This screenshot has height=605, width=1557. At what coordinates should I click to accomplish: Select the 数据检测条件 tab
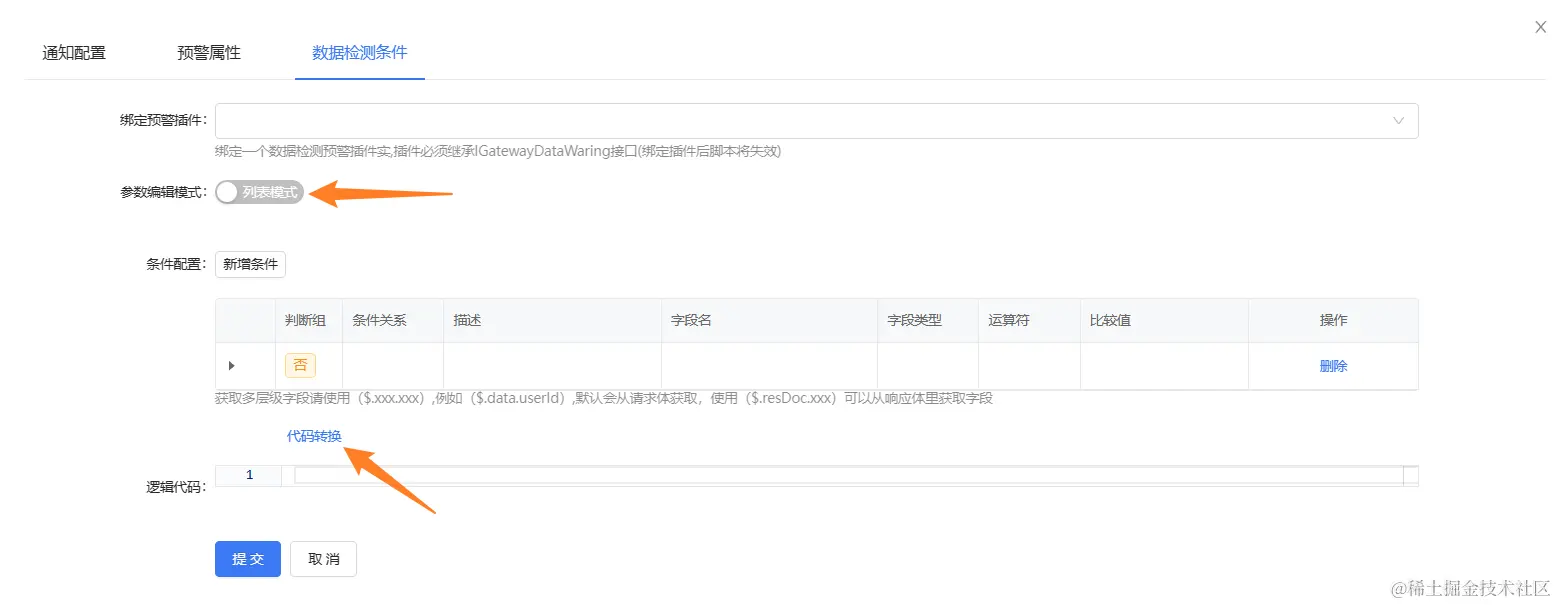[x=360, y=52]
